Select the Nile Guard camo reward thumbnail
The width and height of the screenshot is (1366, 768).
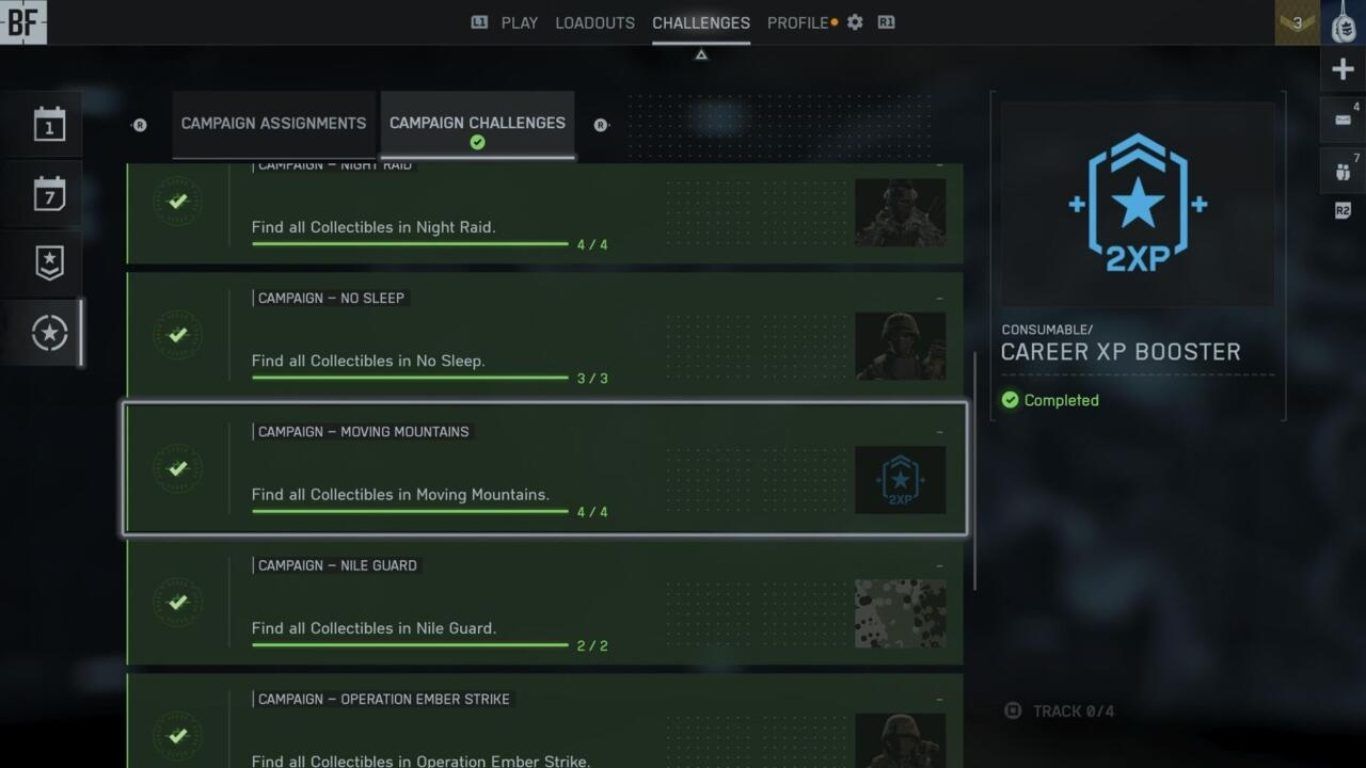pos(900,613)
